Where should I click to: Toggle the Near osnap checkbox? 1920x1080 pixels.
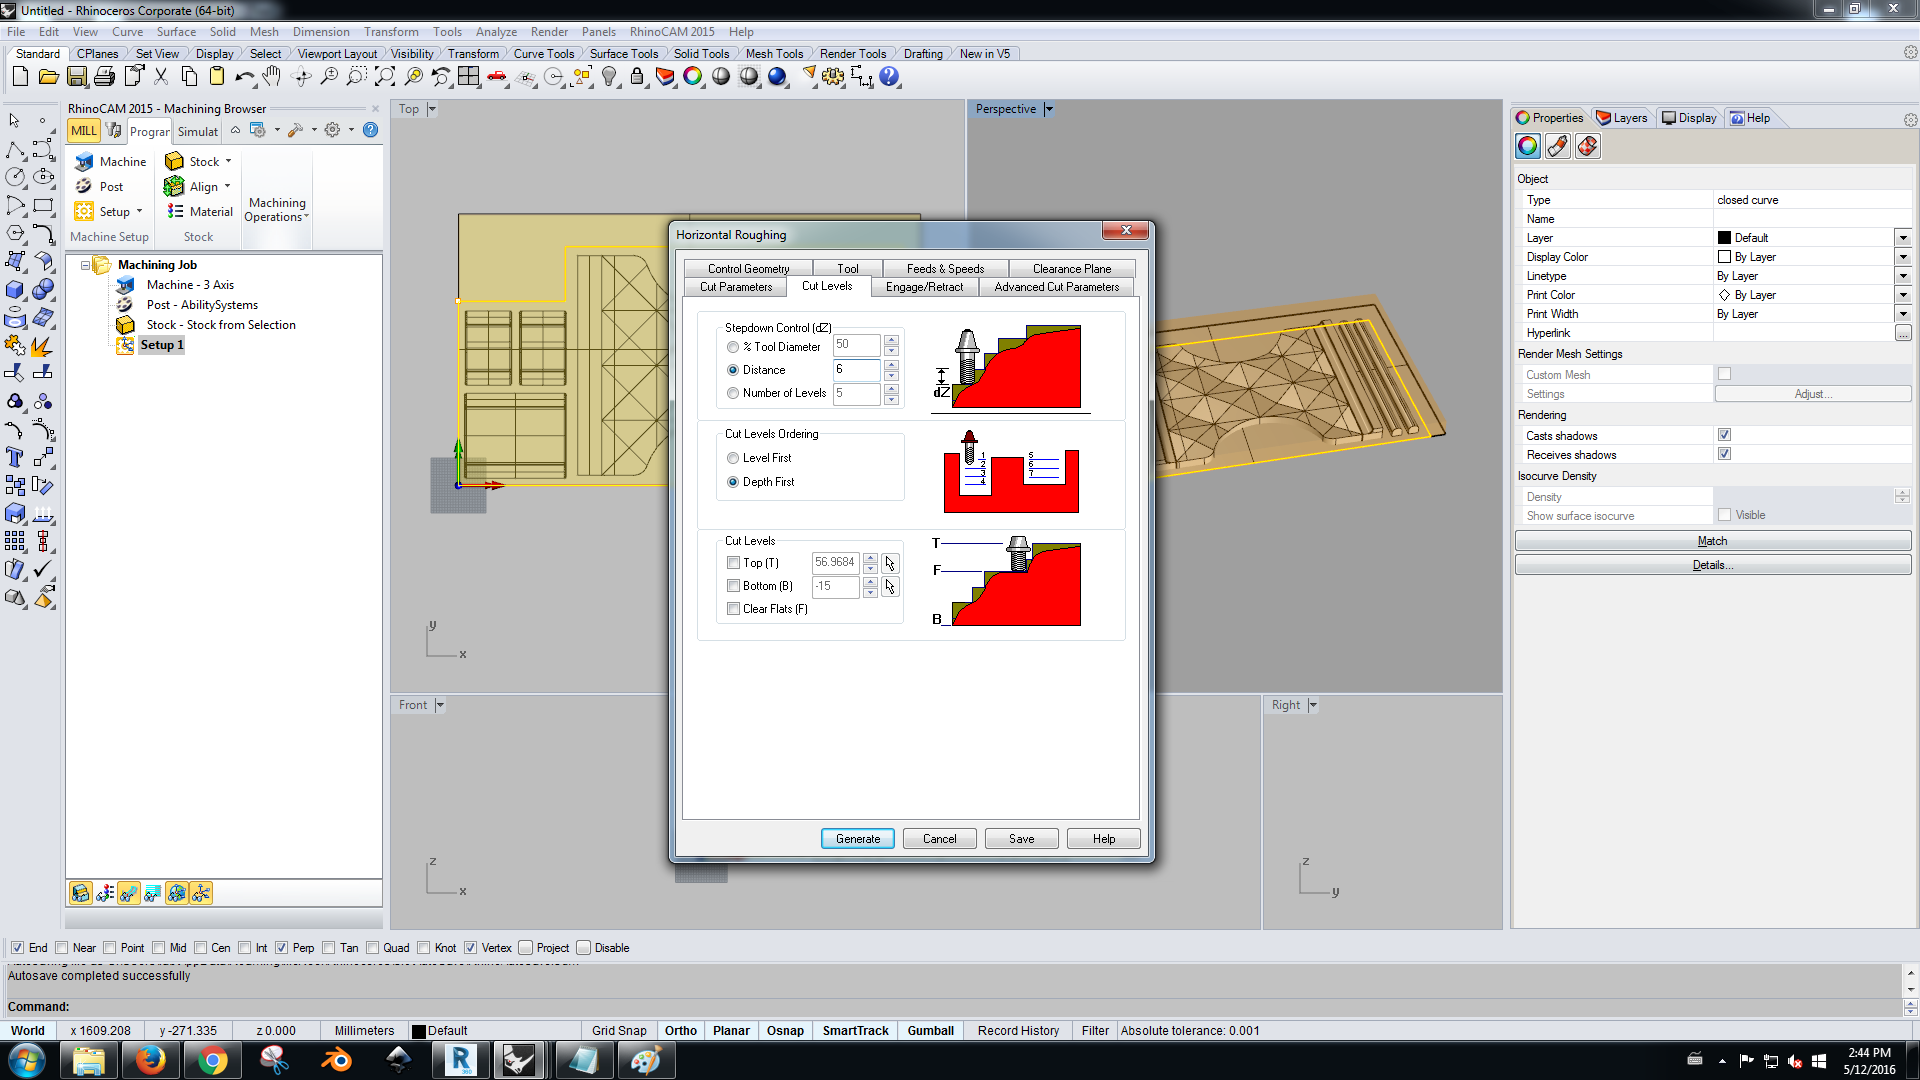pyautogui.click(x=62, y=948)
